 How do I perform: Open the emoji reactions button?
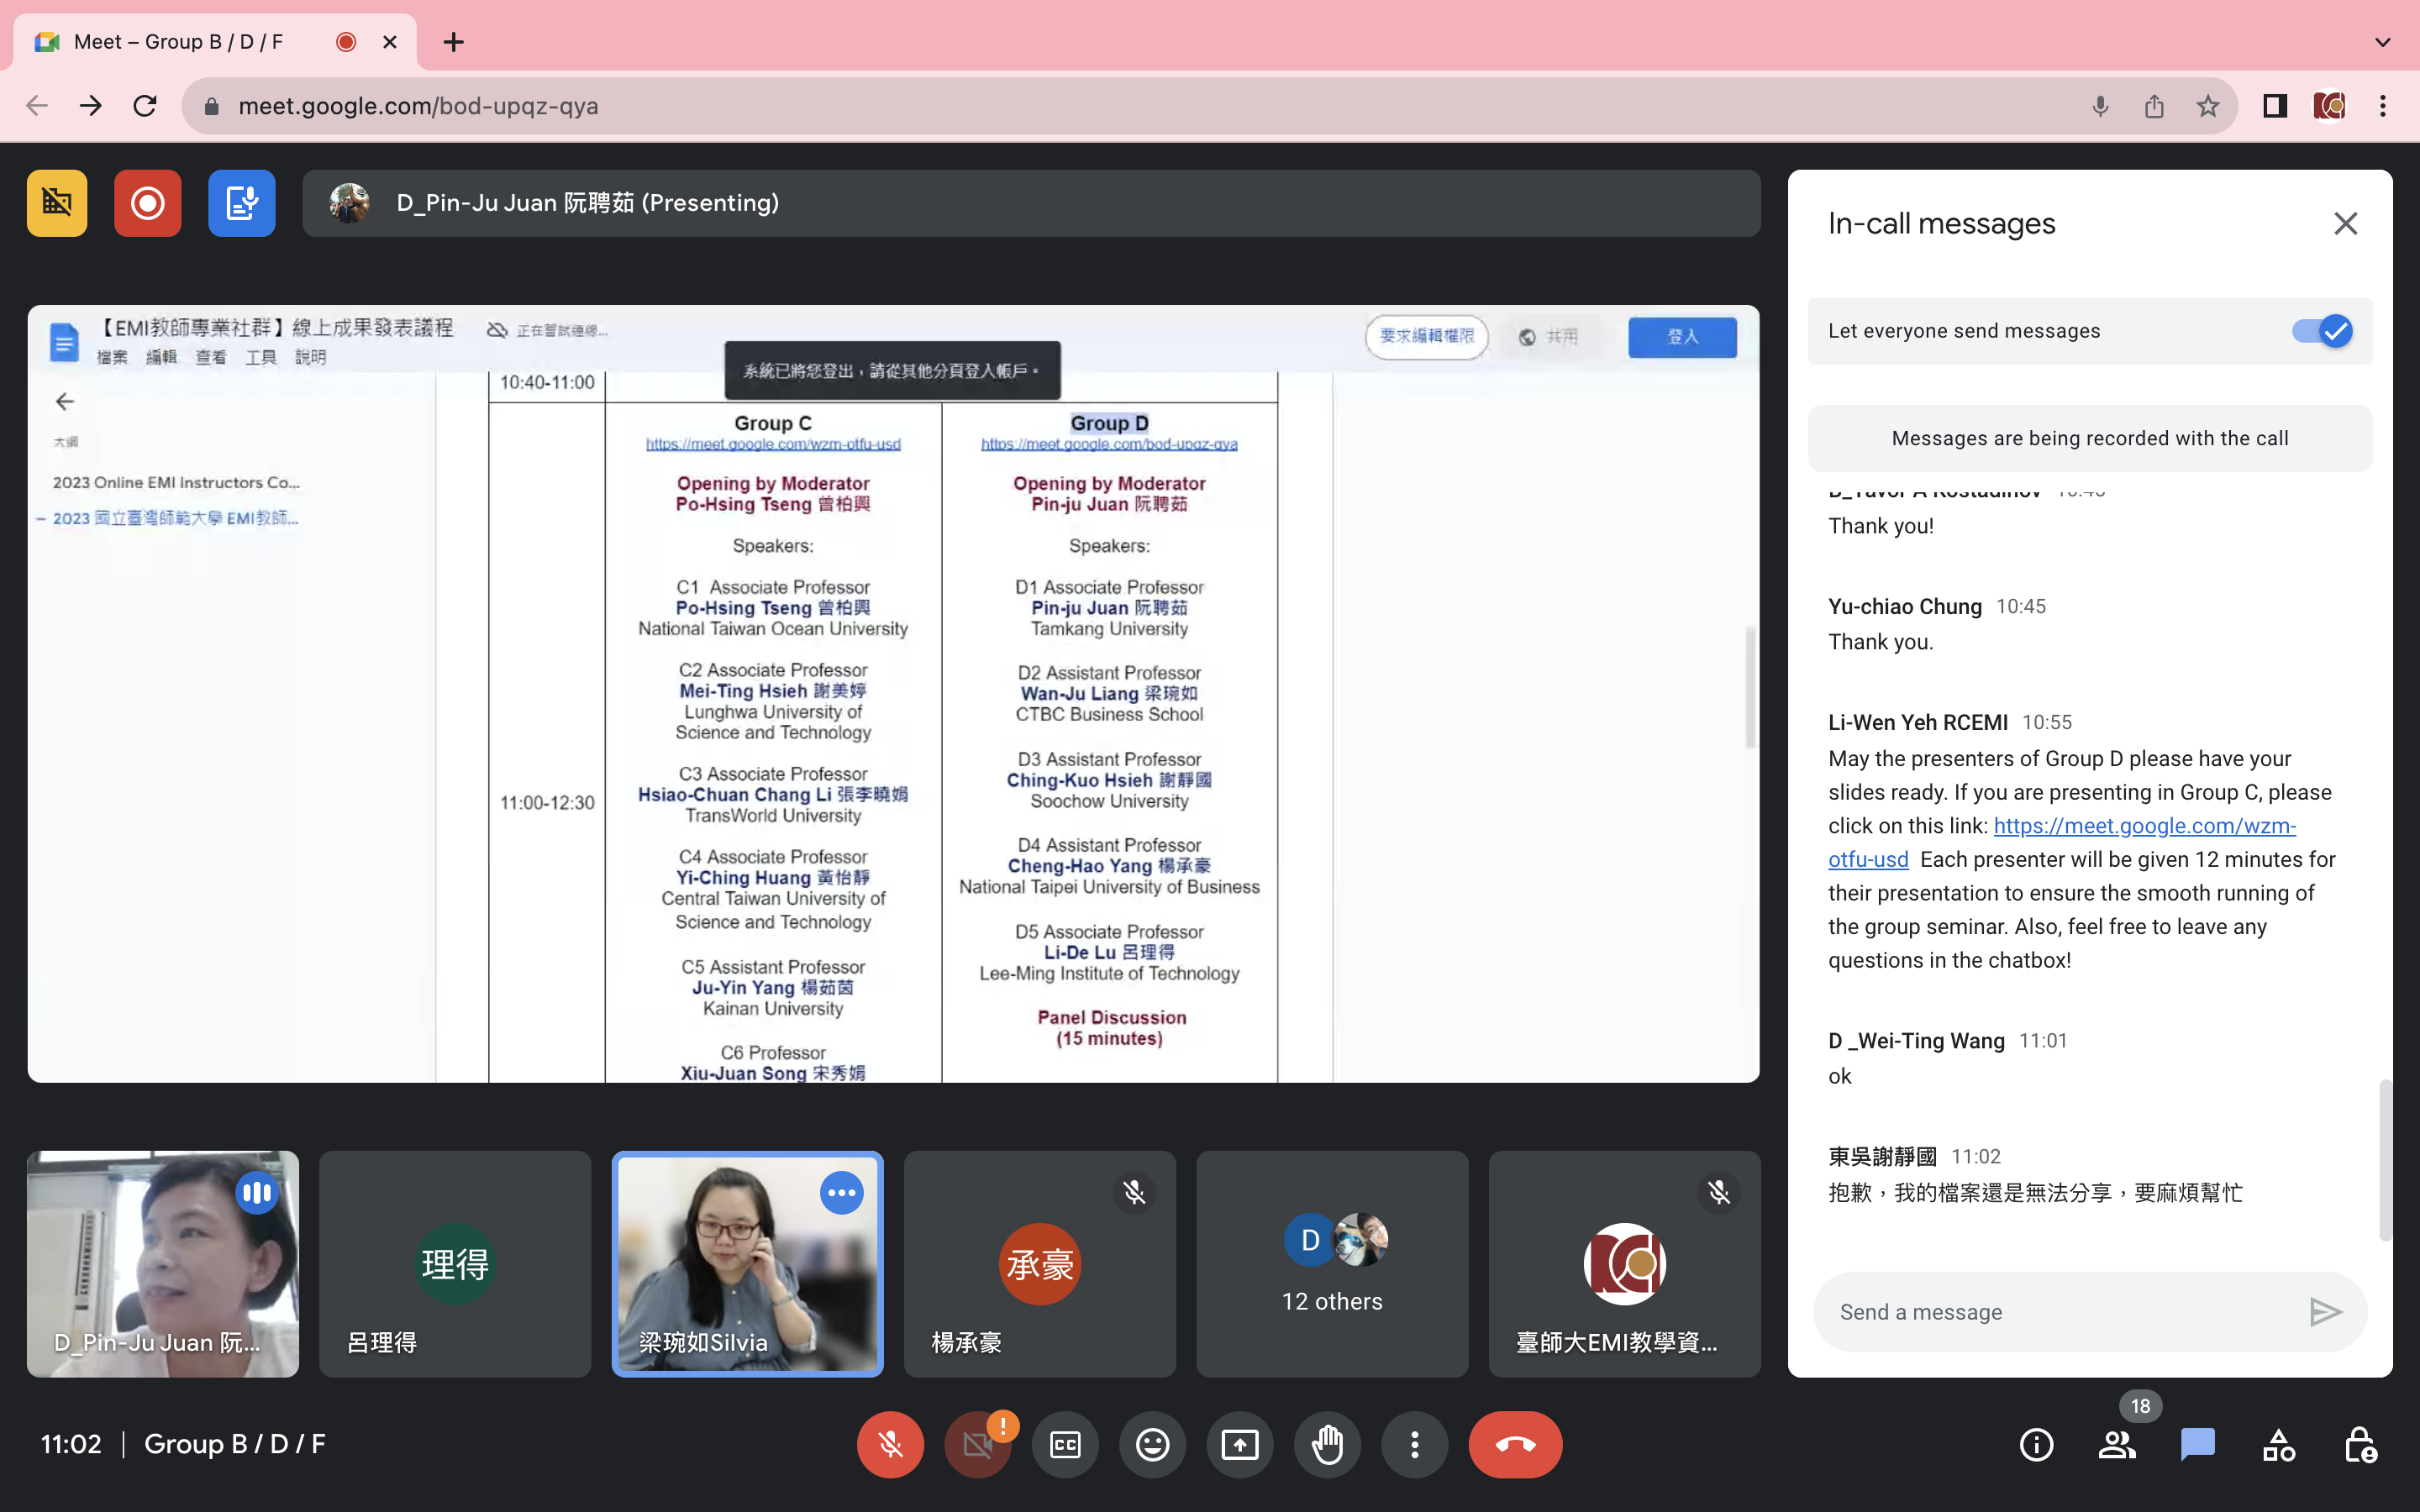click(x=1152, y=1444)
